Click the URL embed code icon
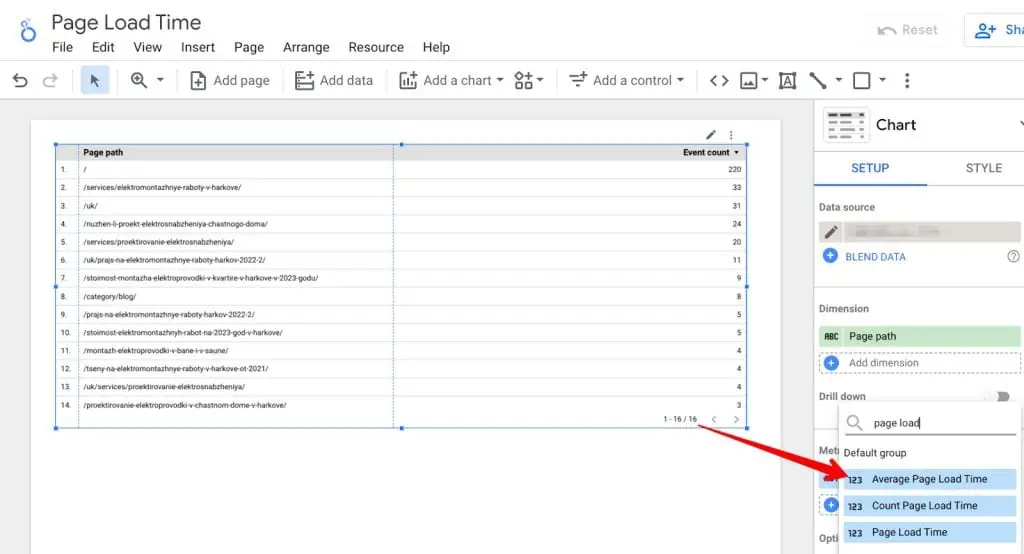The height and width of the screenshot is (554, 1024). point(719,80)
